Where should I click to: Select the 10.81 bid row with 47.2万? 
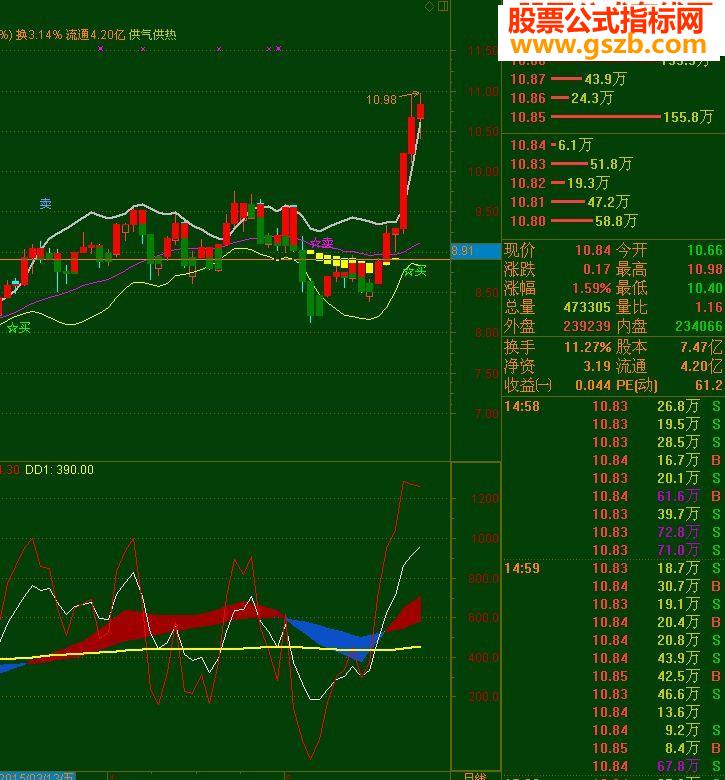(x=570, y=201)
